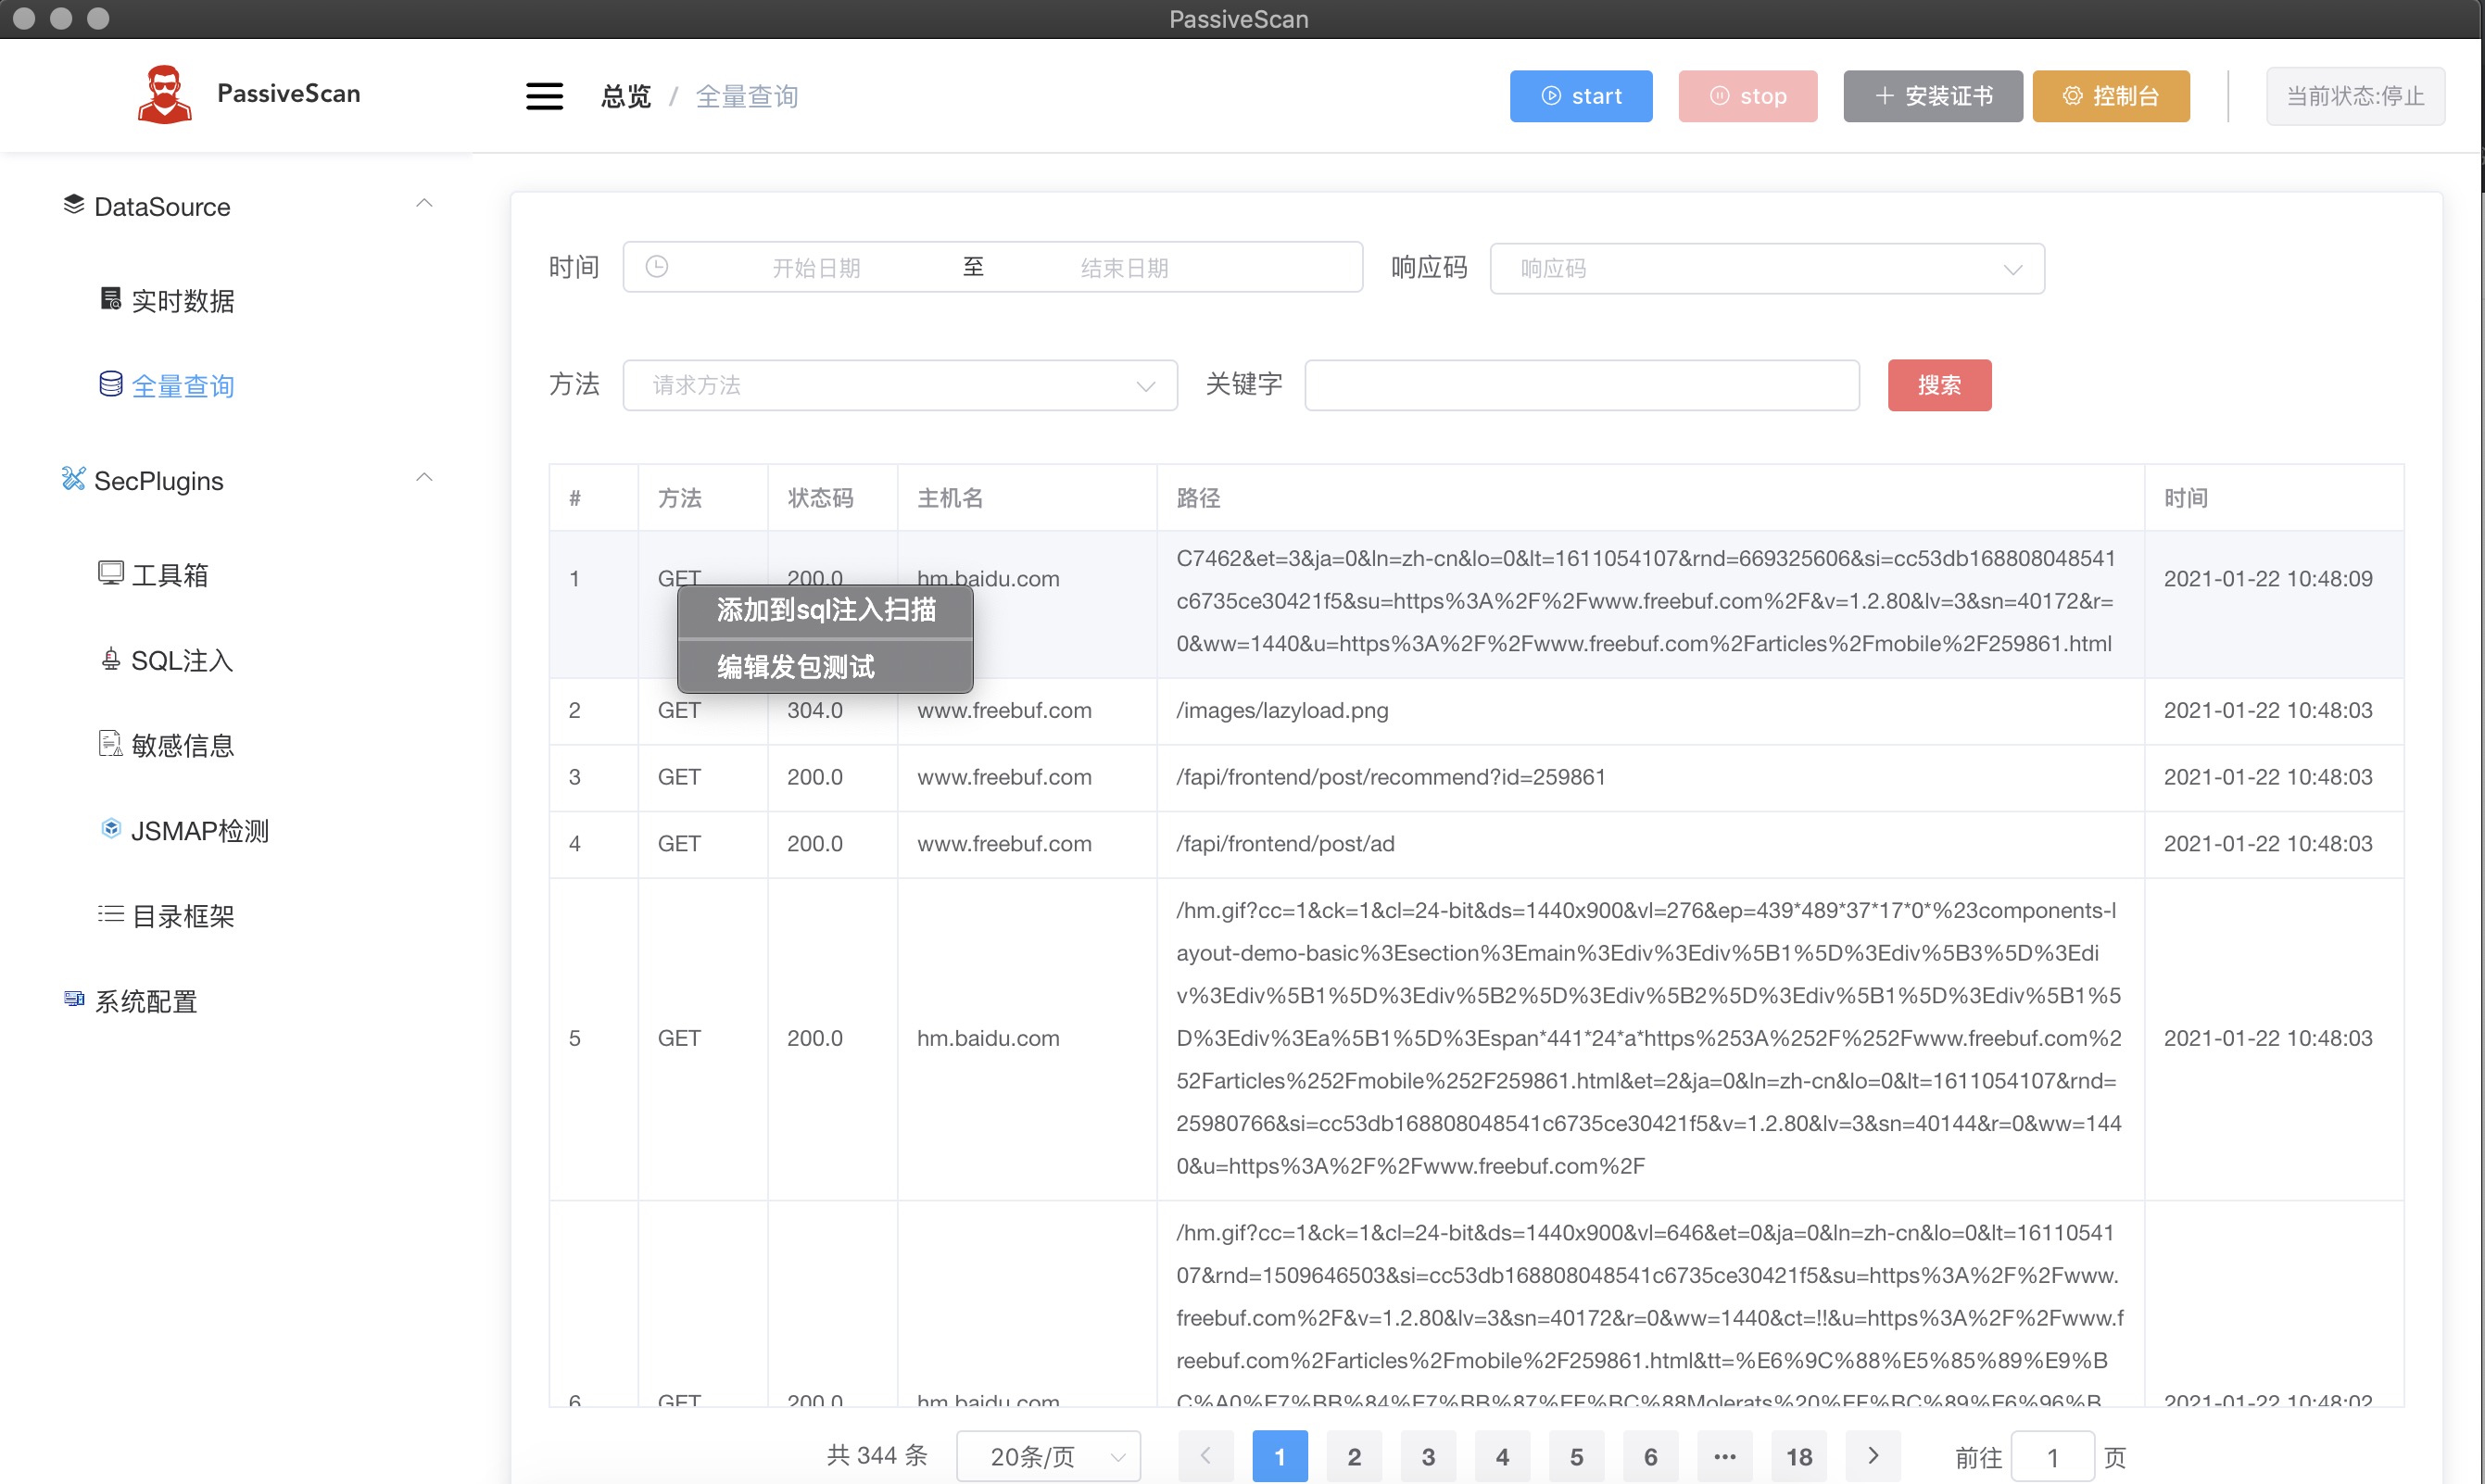Choose 添加到sql注入扫描 from the context menu

click(826, 610)
